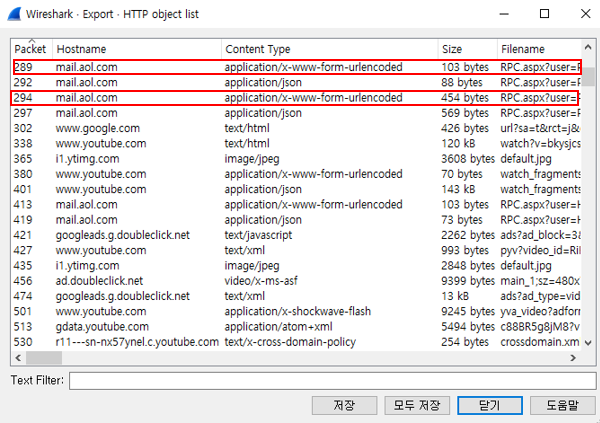Screen dimensions: 600x423
Task: Click the vertical scrollbar thumb
Action: 588,77
